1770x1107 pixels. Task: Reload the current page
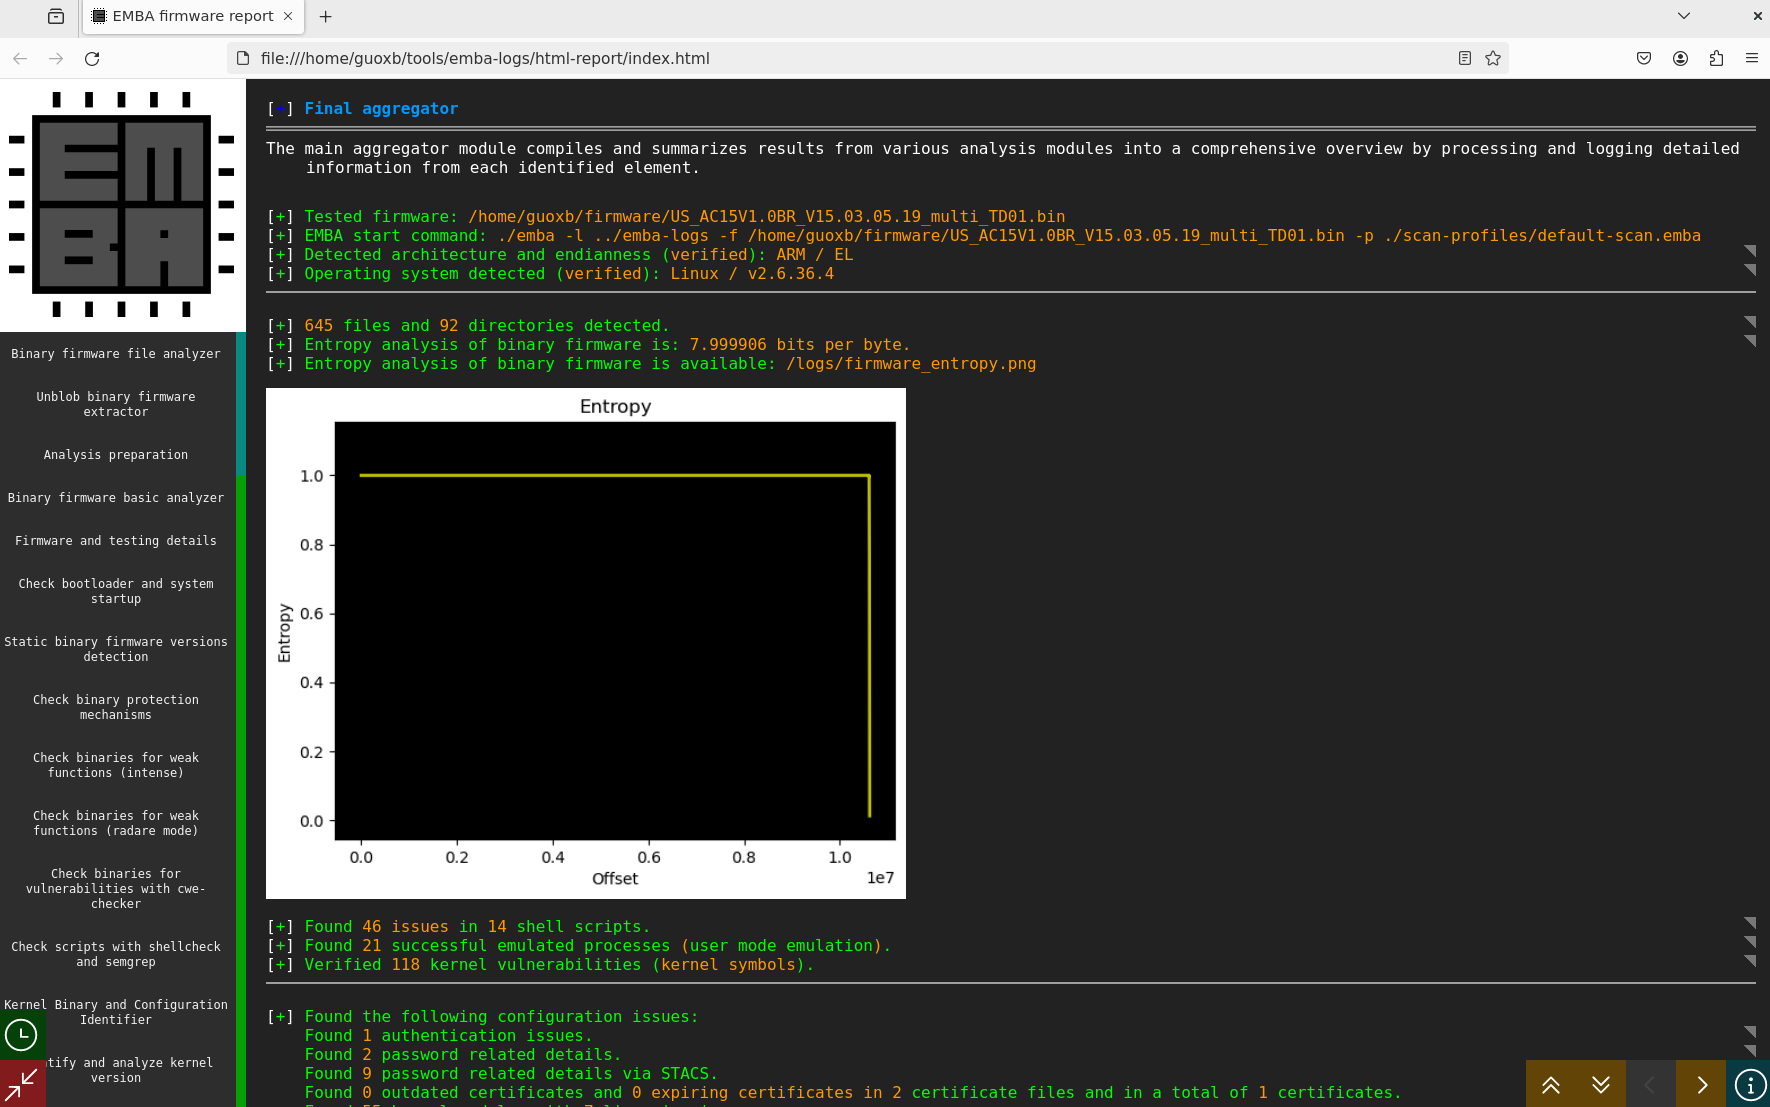[92, 58]
